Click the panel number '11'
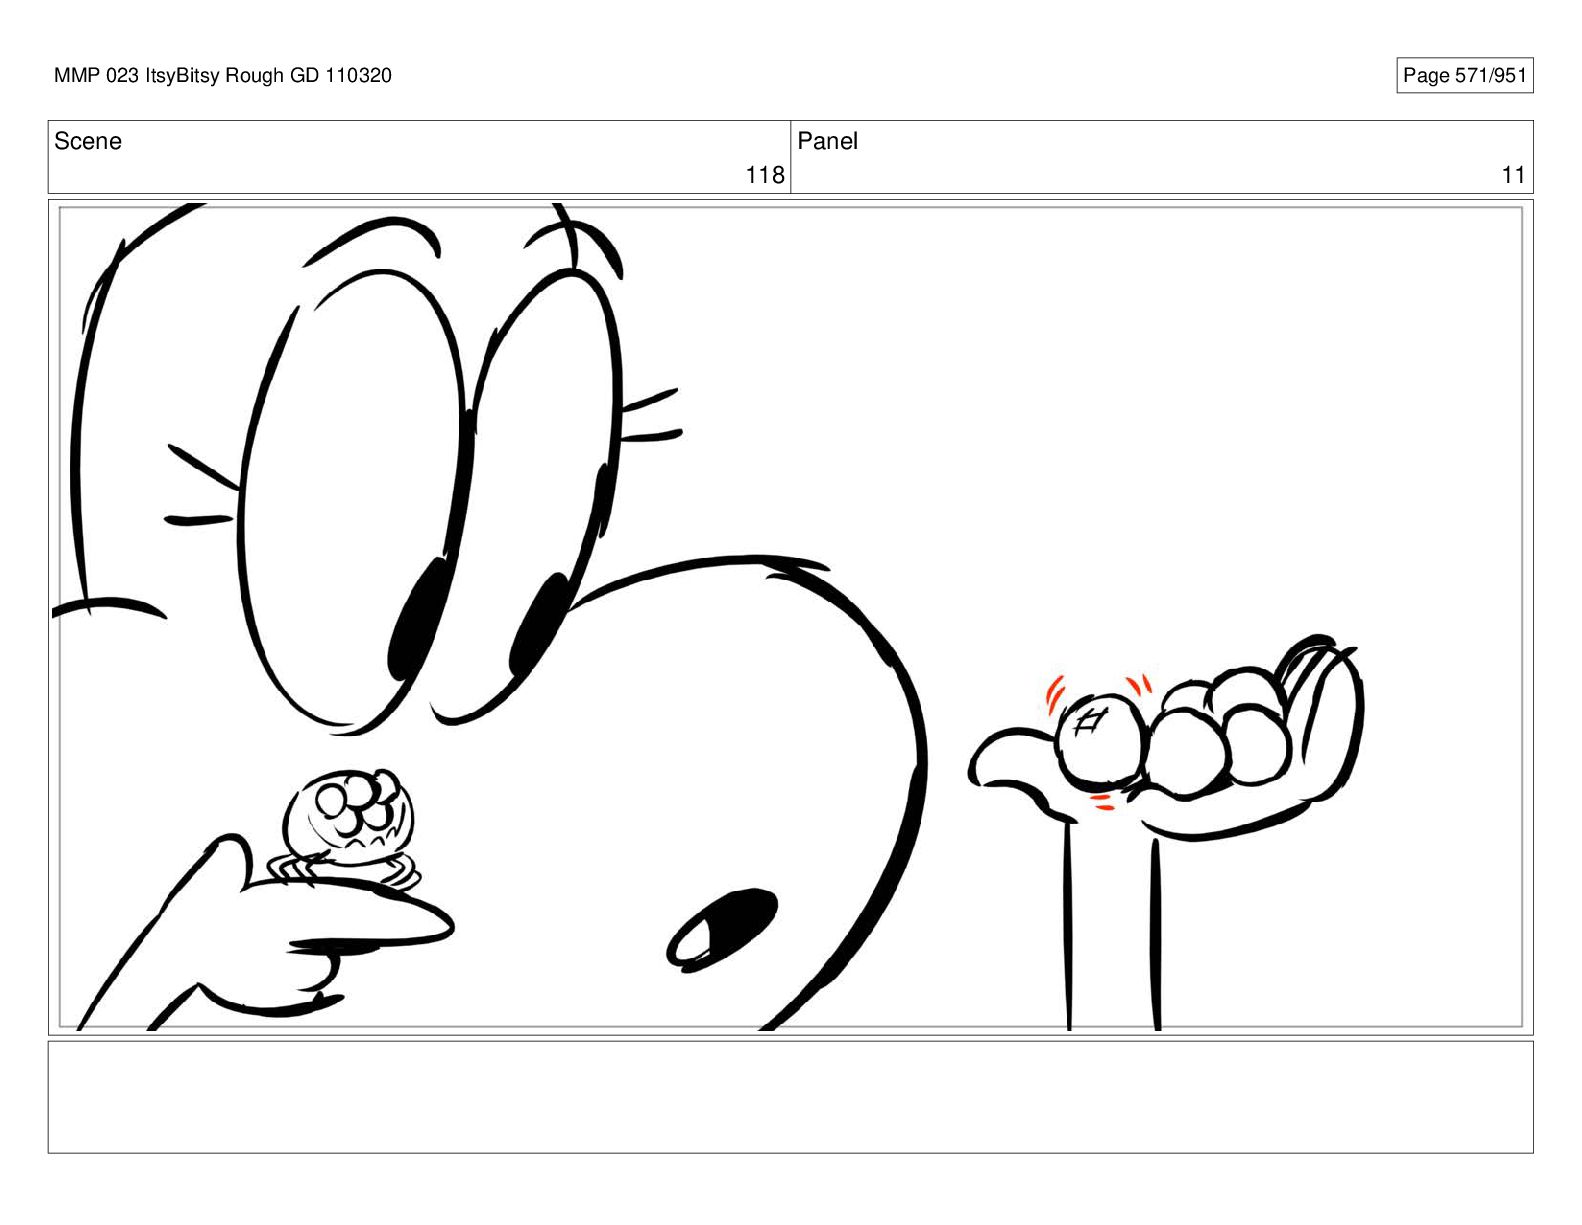Image resolution: width=1582 pixels, height=1225 pixels. (1513, 176)
